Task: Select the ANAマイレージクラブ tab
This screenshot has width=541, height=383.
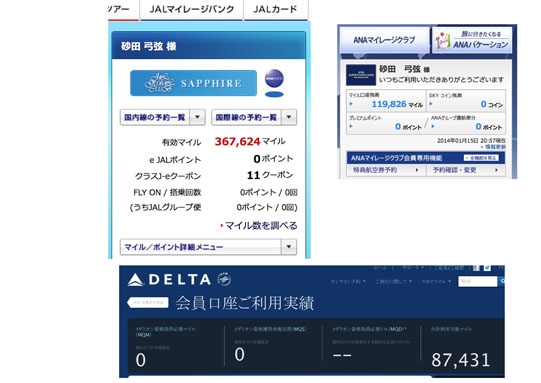Action: pyautogui.click(x=384, y=40)
